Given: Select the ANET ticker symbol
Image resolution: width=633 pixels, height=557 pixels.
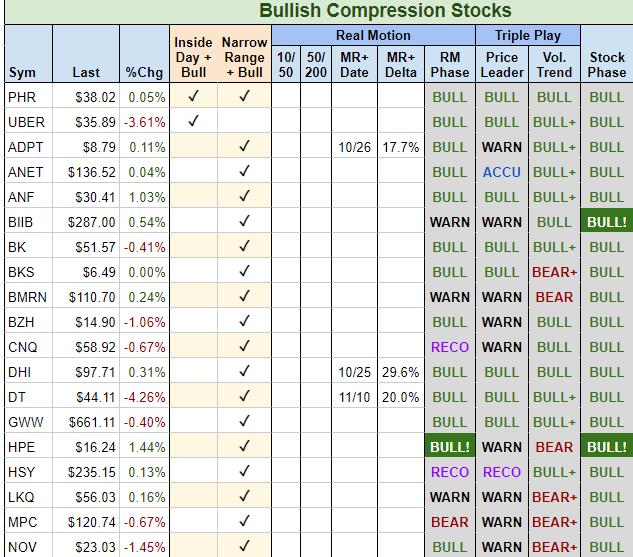Looking at the screenshot, I should click(x=25, y=172).
